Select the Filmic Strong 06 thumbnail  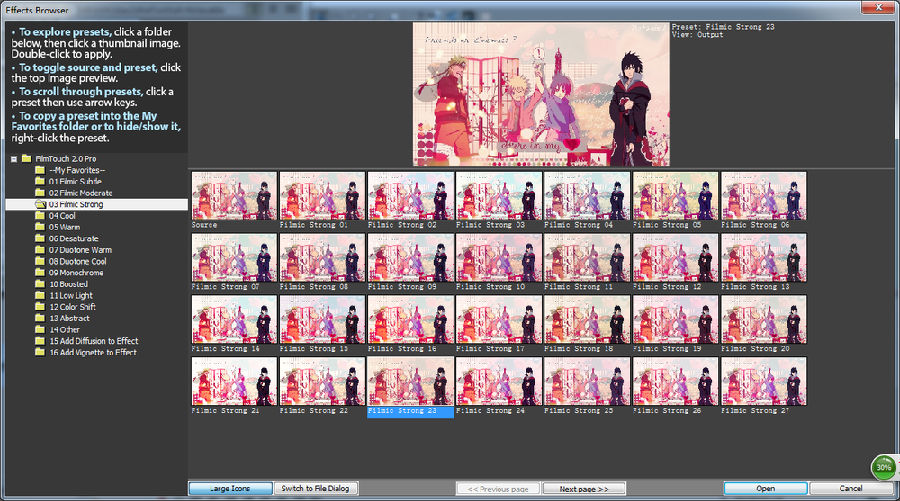coord(763,196)
